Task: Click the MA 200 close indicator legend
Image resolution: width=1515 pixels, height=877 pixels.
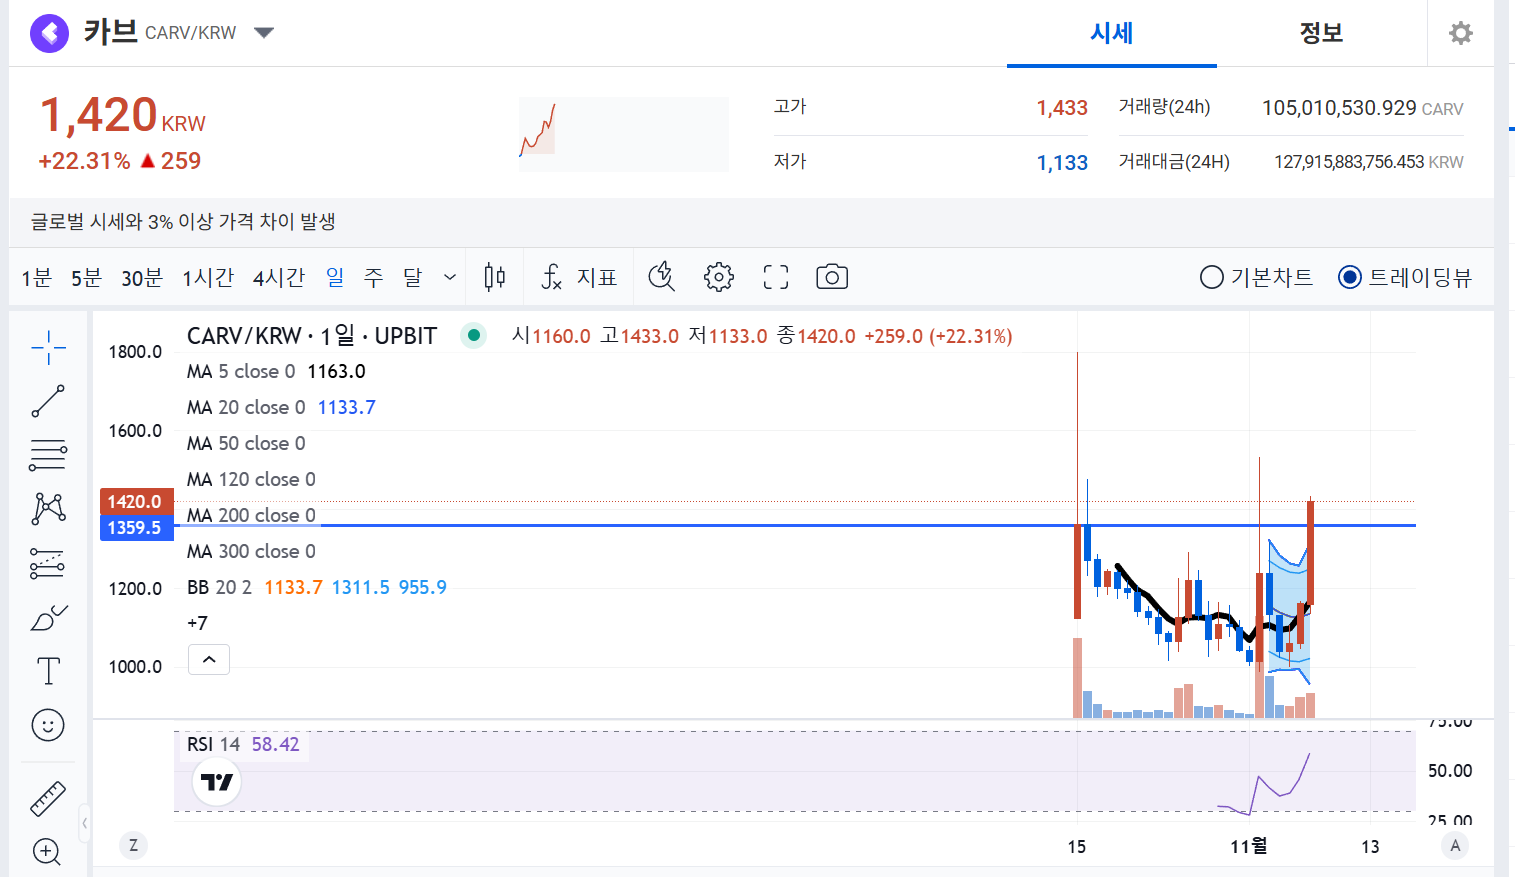Action: point(251,515)
